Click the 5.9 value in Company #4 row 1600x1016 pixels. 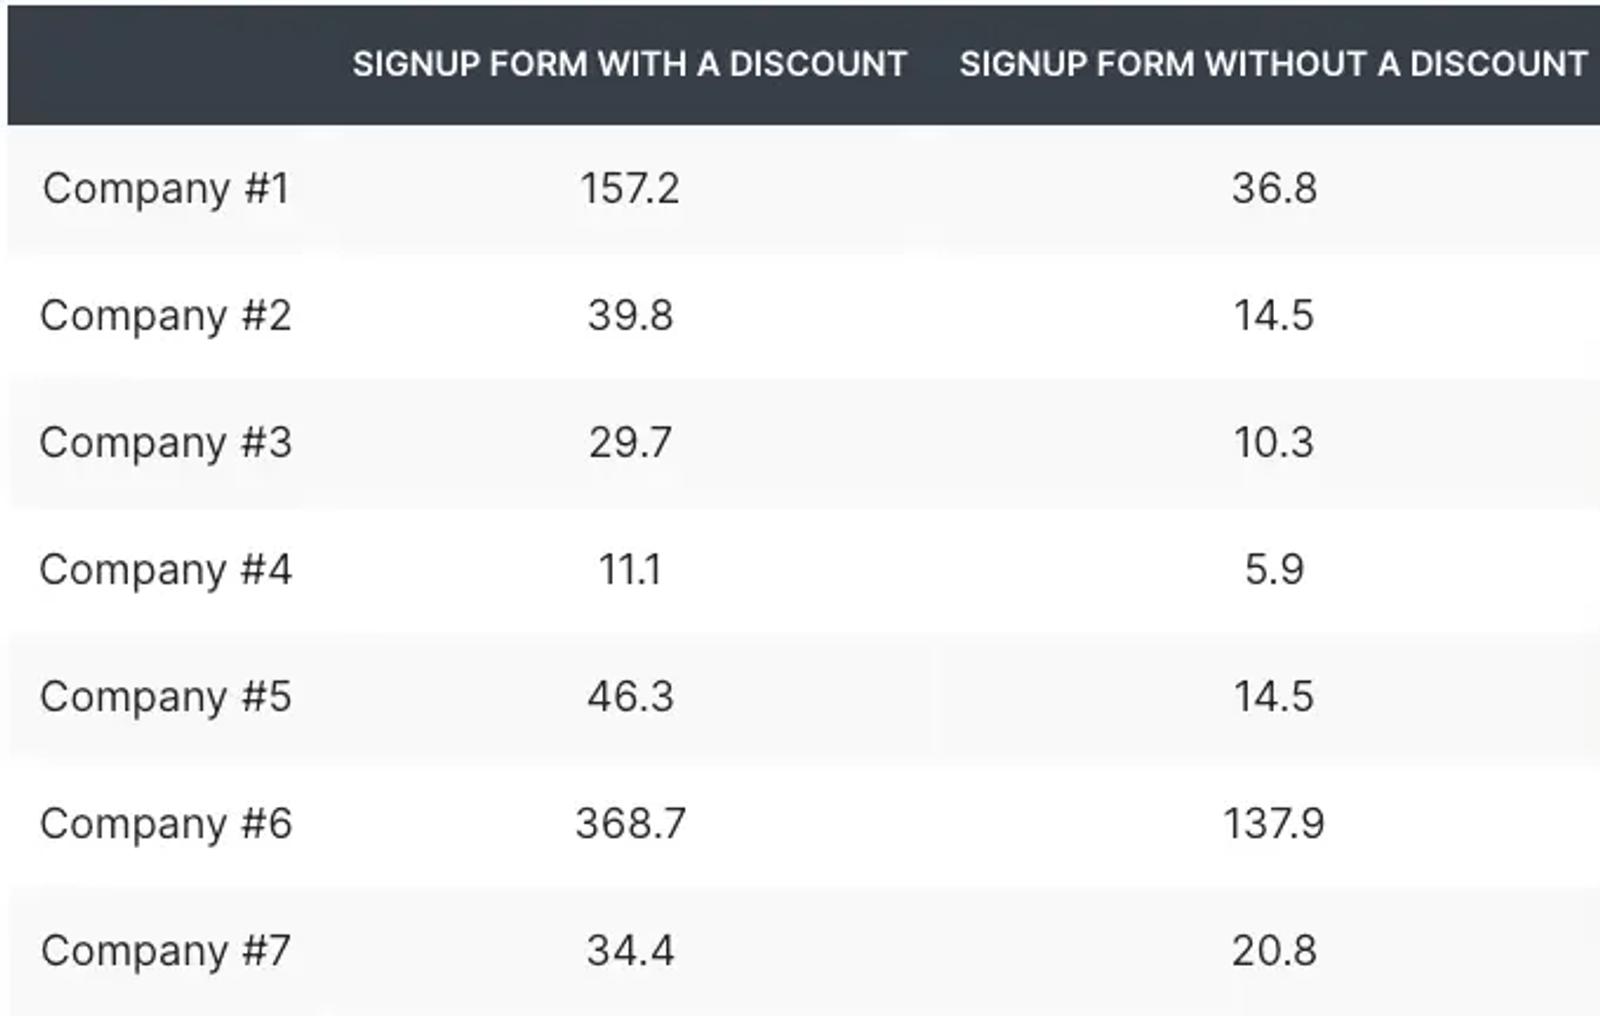click(x=1274, y=569)
